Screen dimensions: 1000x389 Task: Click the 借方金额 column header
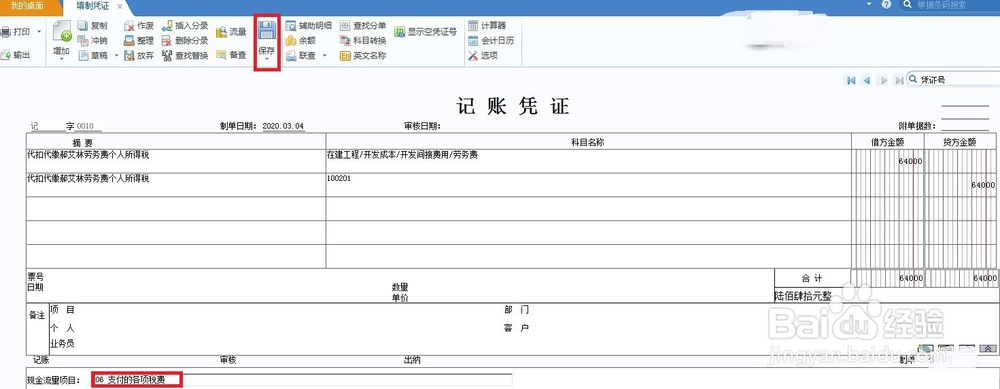[x=887, y=142]
